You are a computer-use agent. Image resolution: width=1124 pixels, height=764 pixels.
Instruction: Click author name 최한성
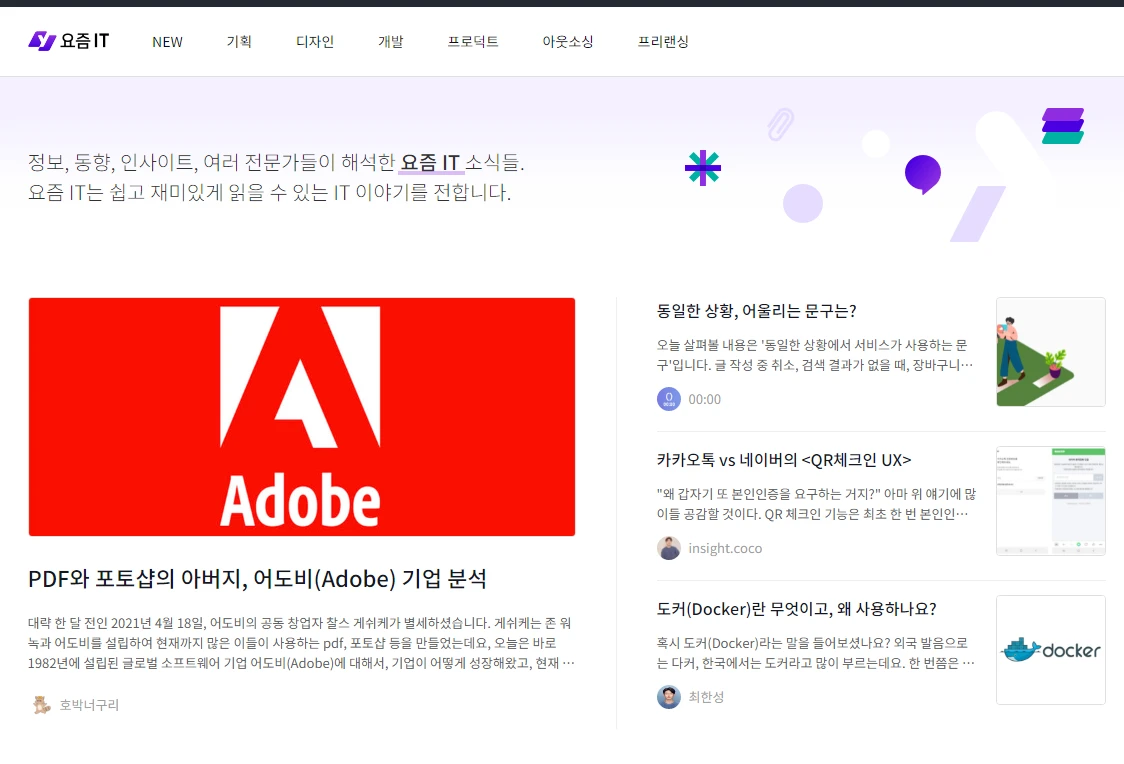[706, 697]
